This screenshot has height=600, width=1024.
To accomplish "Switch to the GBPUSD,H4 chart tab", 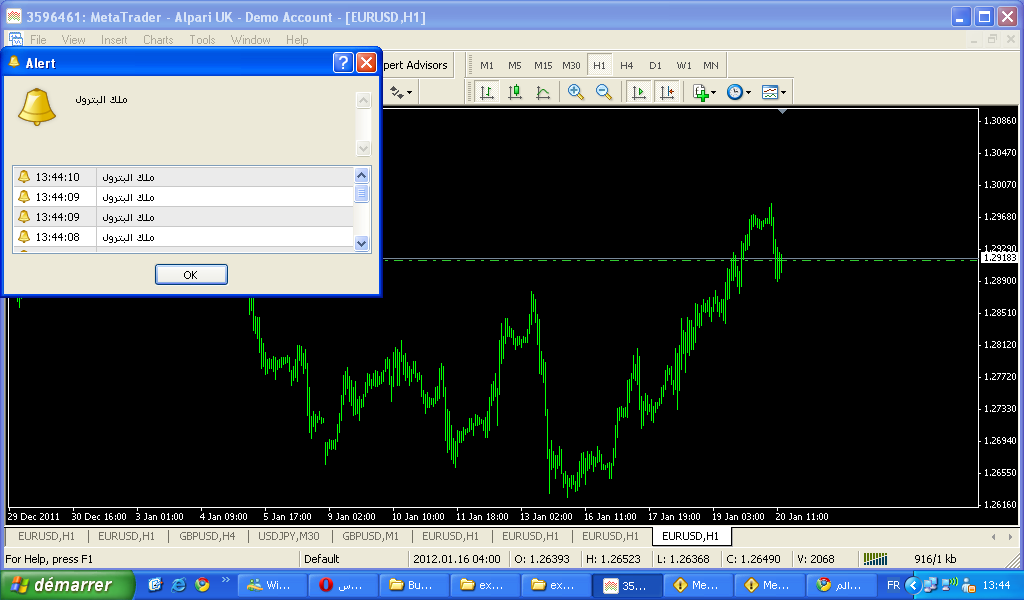I will pos(207,536).
